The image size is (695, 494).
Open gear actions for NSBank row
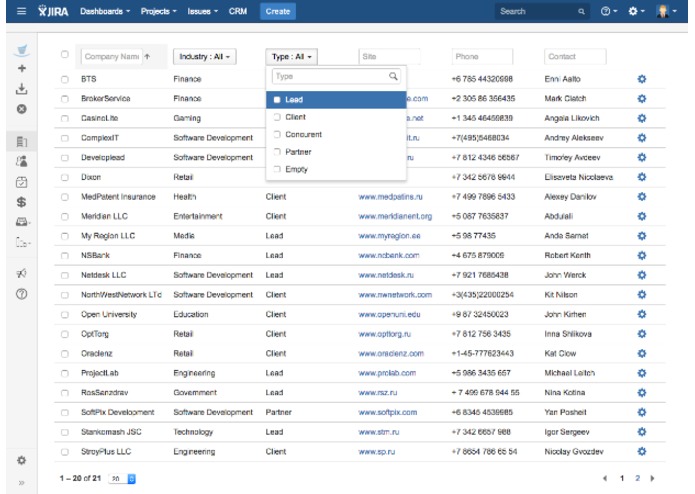coord(641,255)
